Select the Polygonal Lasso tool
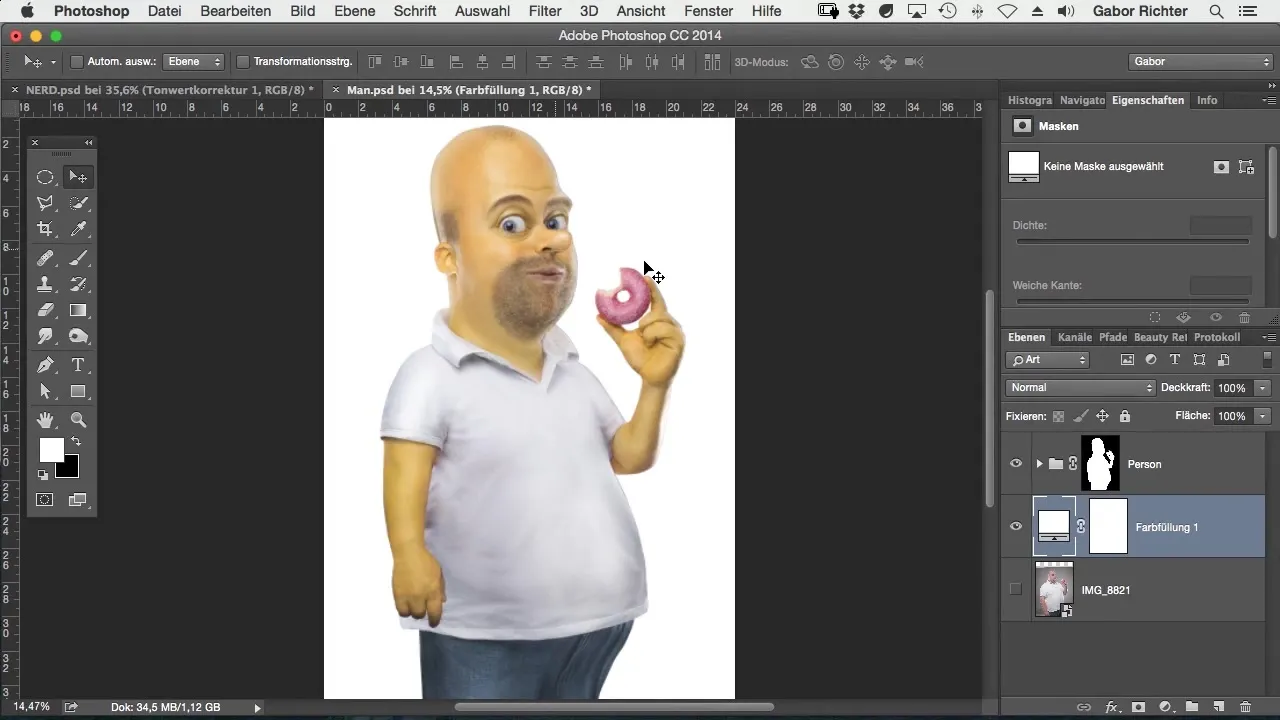This screenshot has width=1280, height=720. coord(45,203)
